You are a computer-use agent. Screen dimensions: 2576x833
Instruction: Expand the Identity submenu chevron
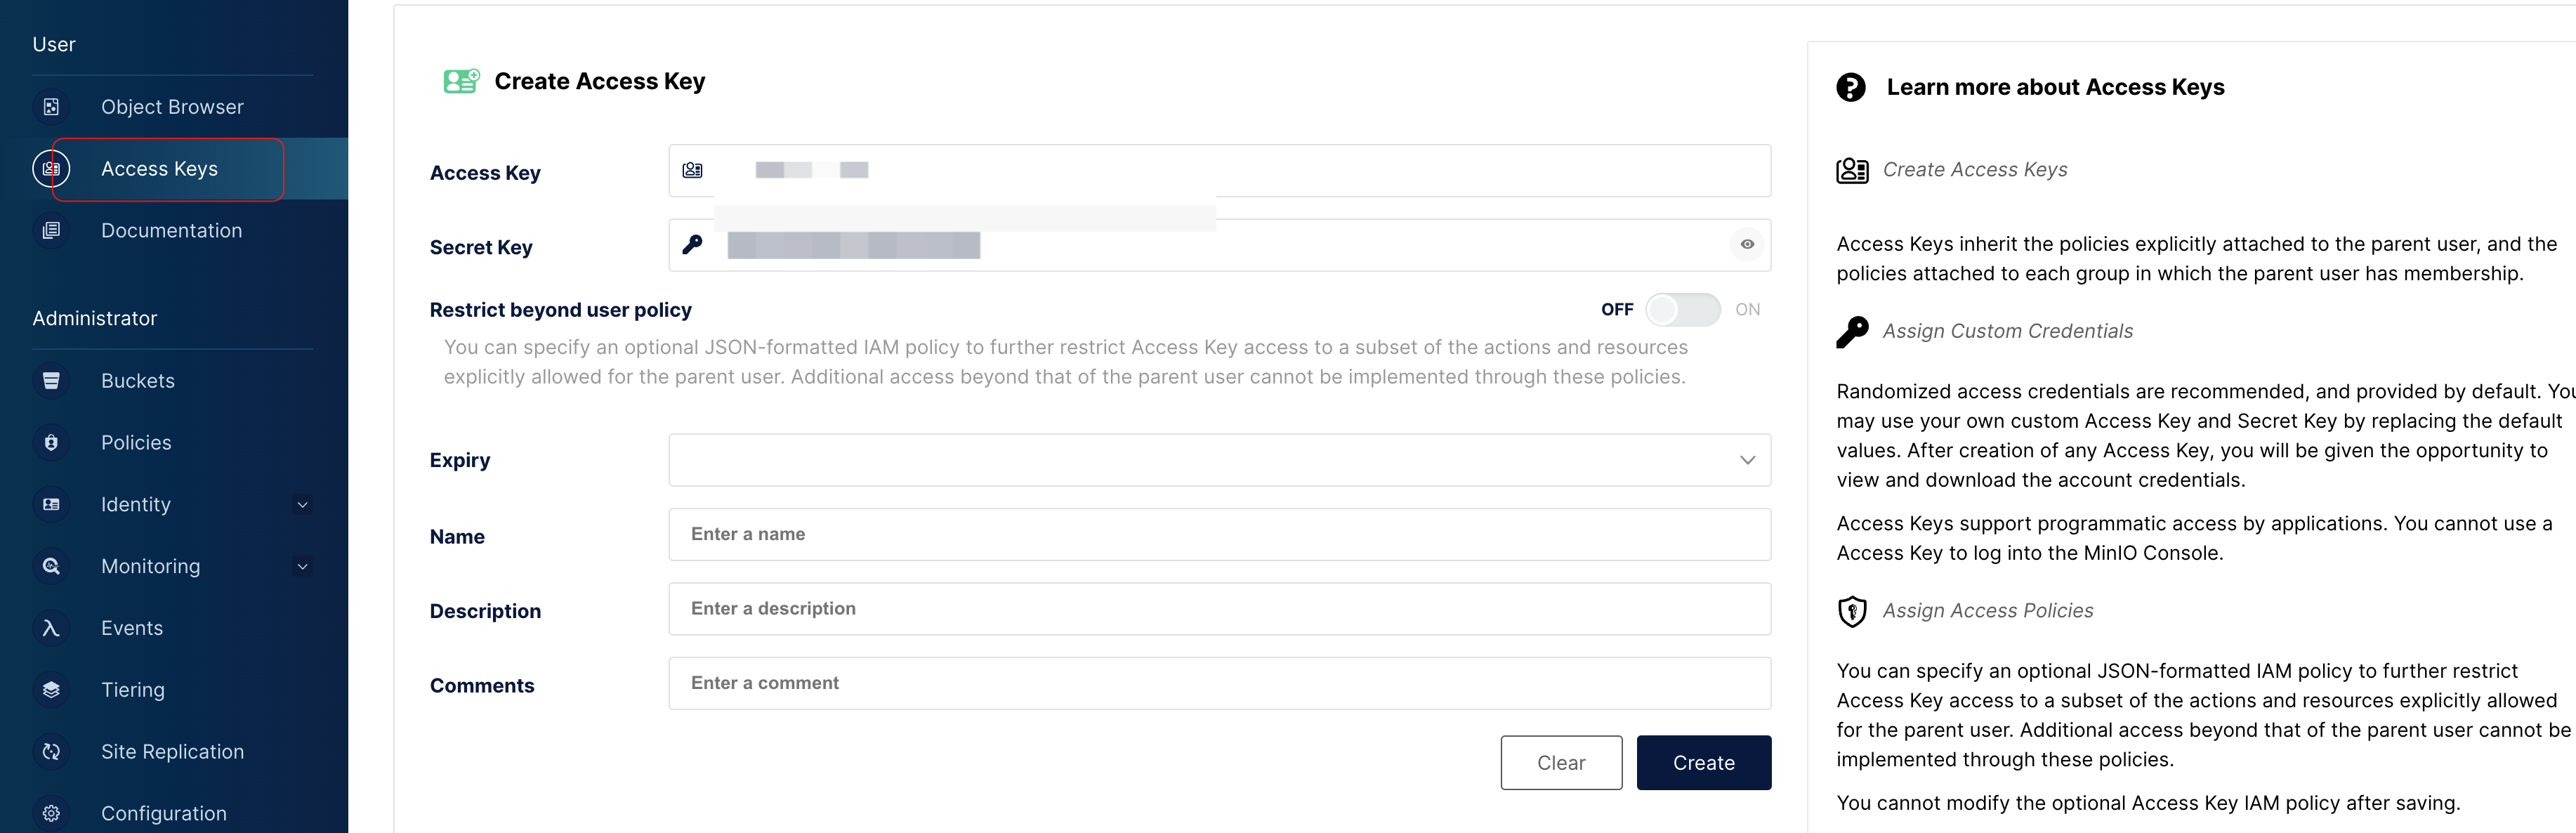(302, 505)
